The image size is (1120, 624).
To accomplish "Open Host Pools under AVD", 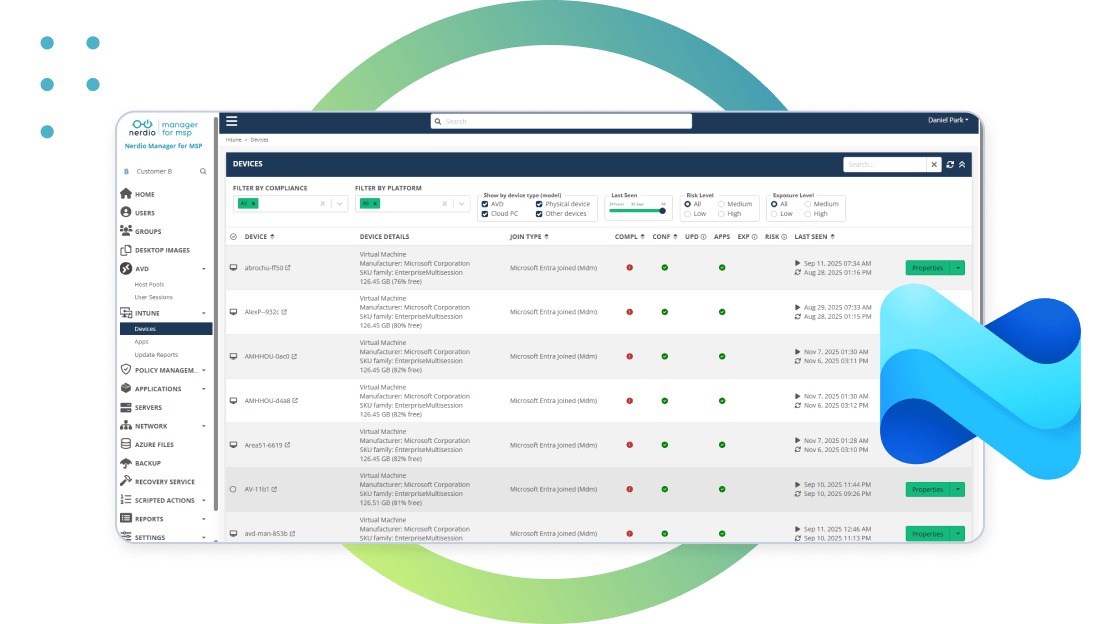I will coord(149,285).
